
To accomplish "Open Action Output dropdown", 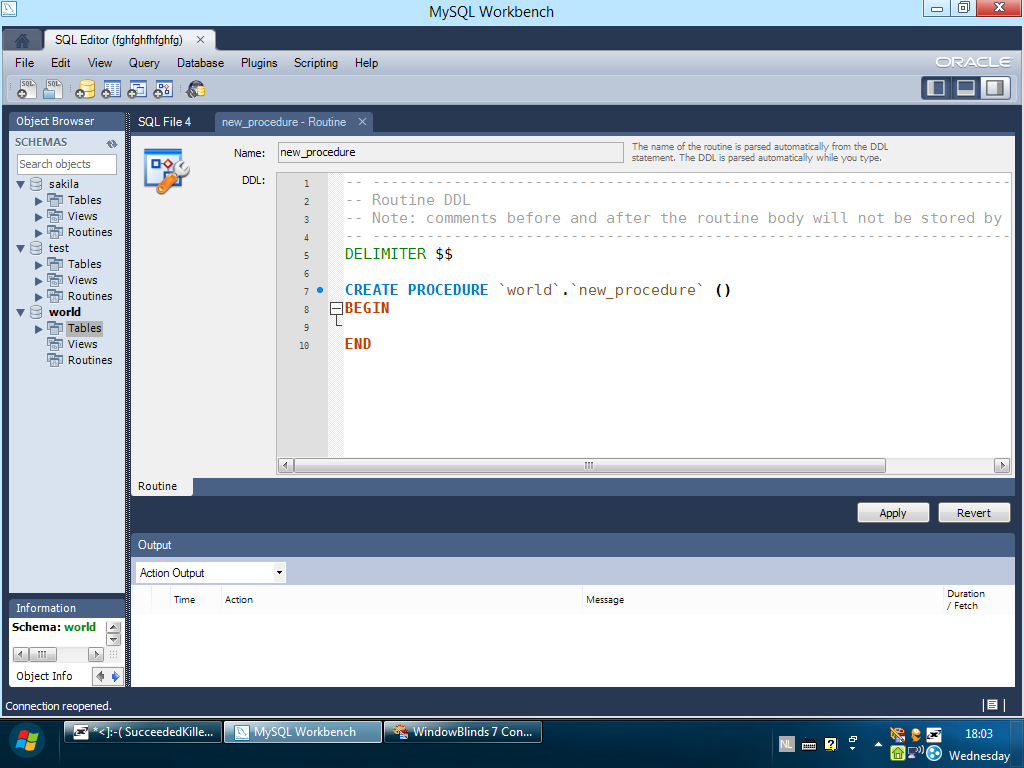I will pyautogui.click(x=279, y=573).
